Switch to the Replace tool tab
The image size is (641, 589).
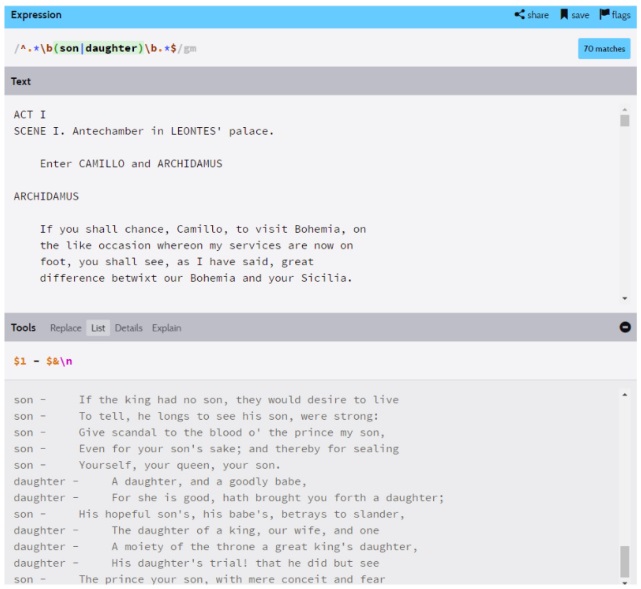[66, 328]
